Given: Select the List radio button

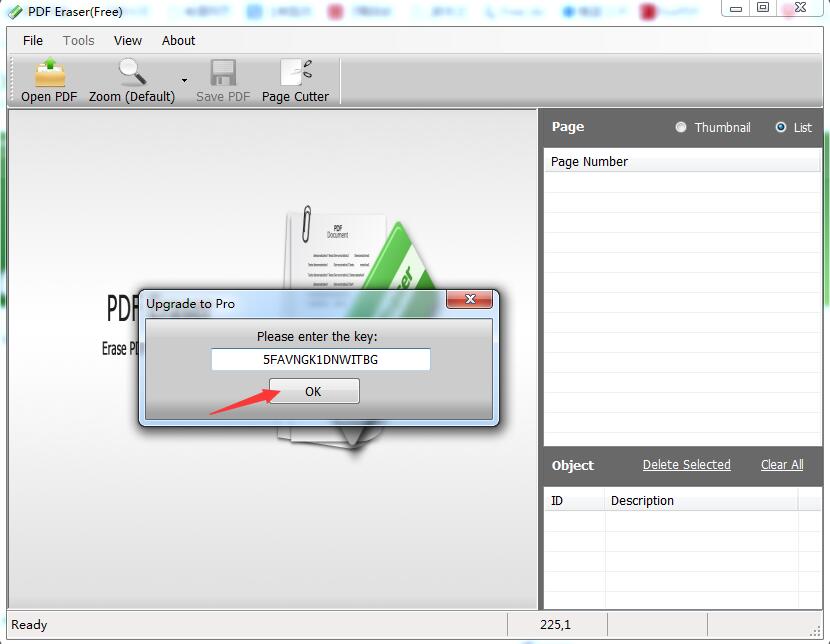Looking at the screenshot, I should pyautogui.click(x=780, y=127).
